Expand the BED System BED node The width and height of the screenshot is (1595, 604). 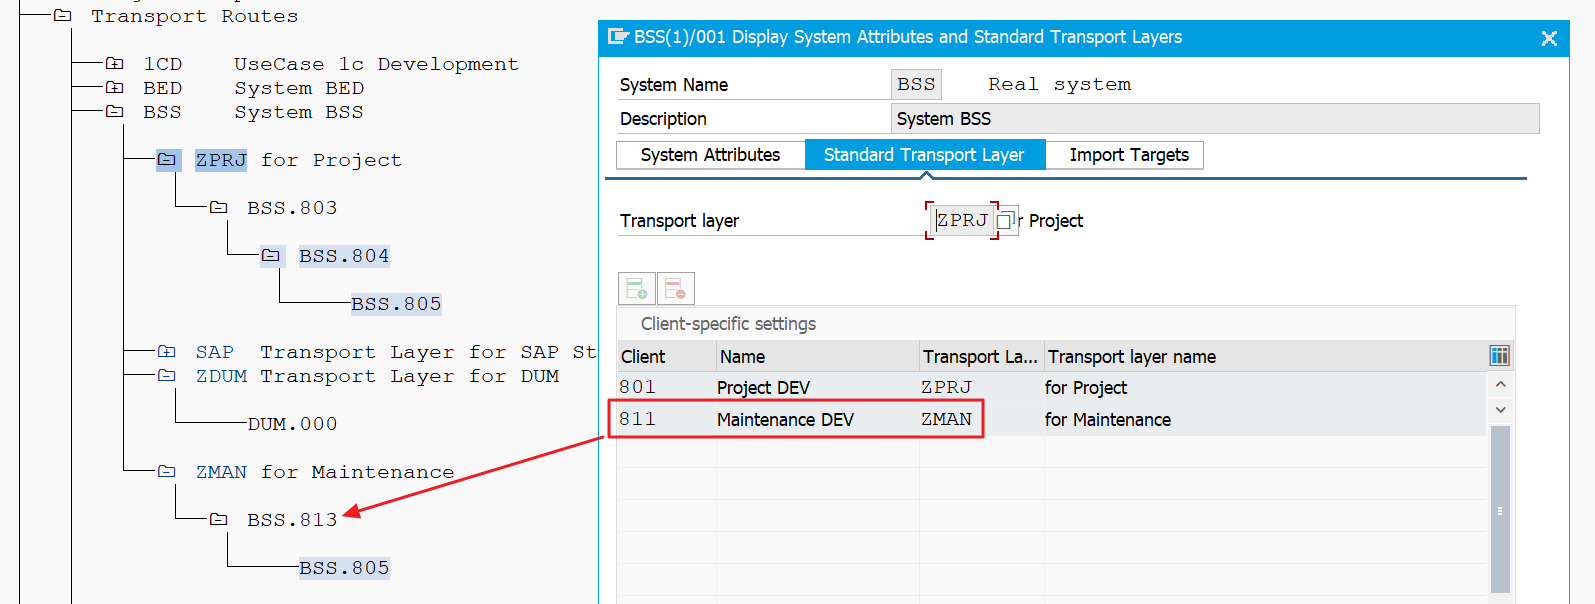coord(115,88)
